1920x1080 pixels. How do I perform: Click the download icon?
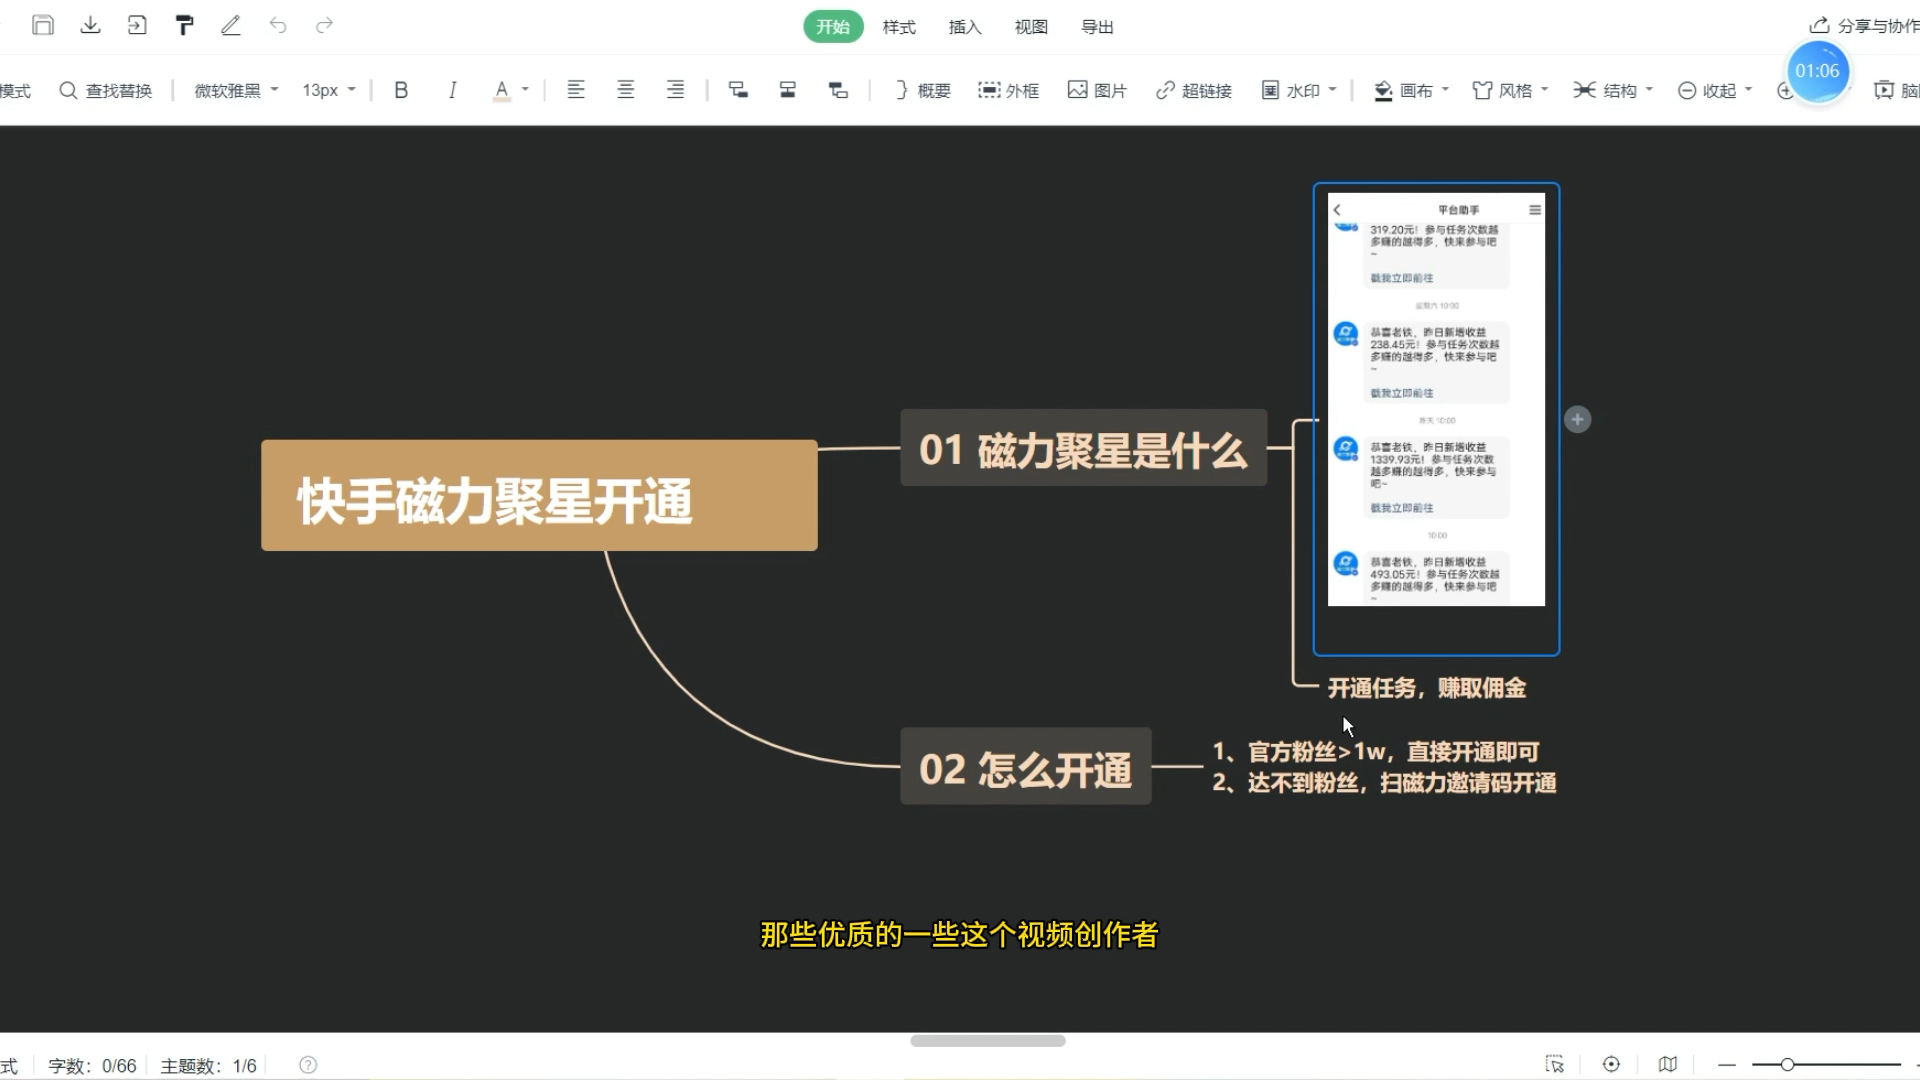90,25
